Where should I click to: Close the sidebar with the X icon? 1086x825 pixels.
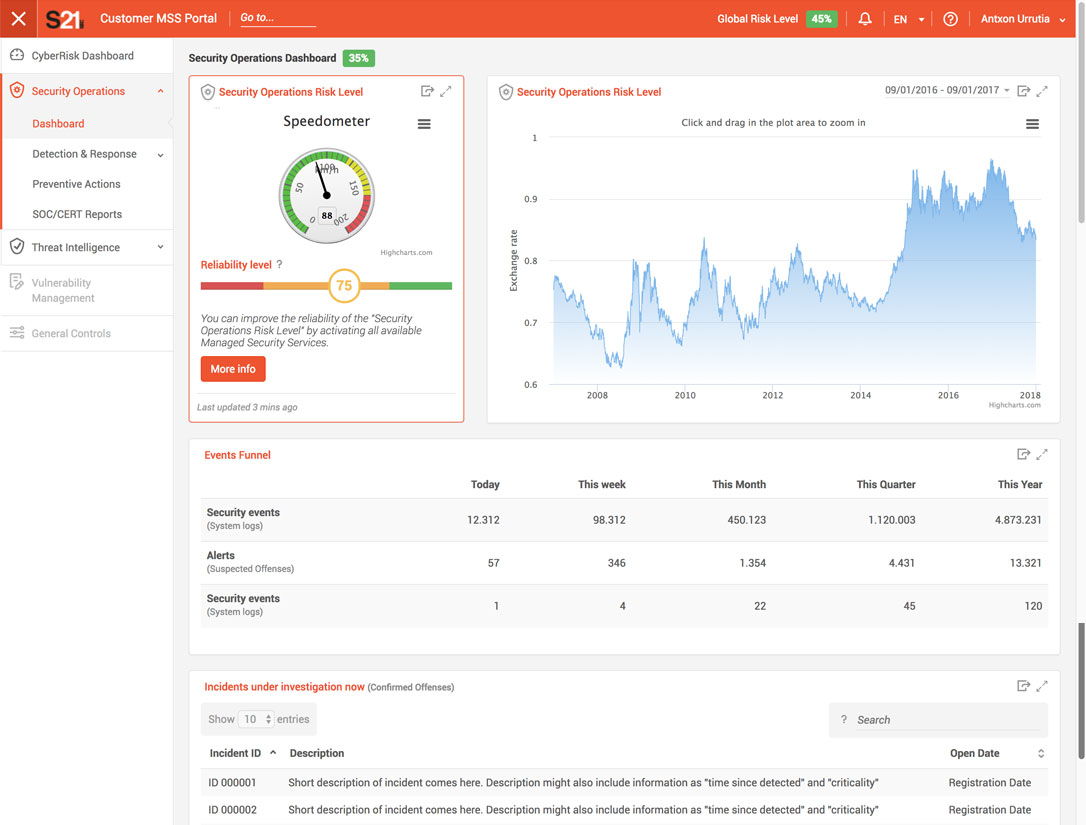(18, 19)
